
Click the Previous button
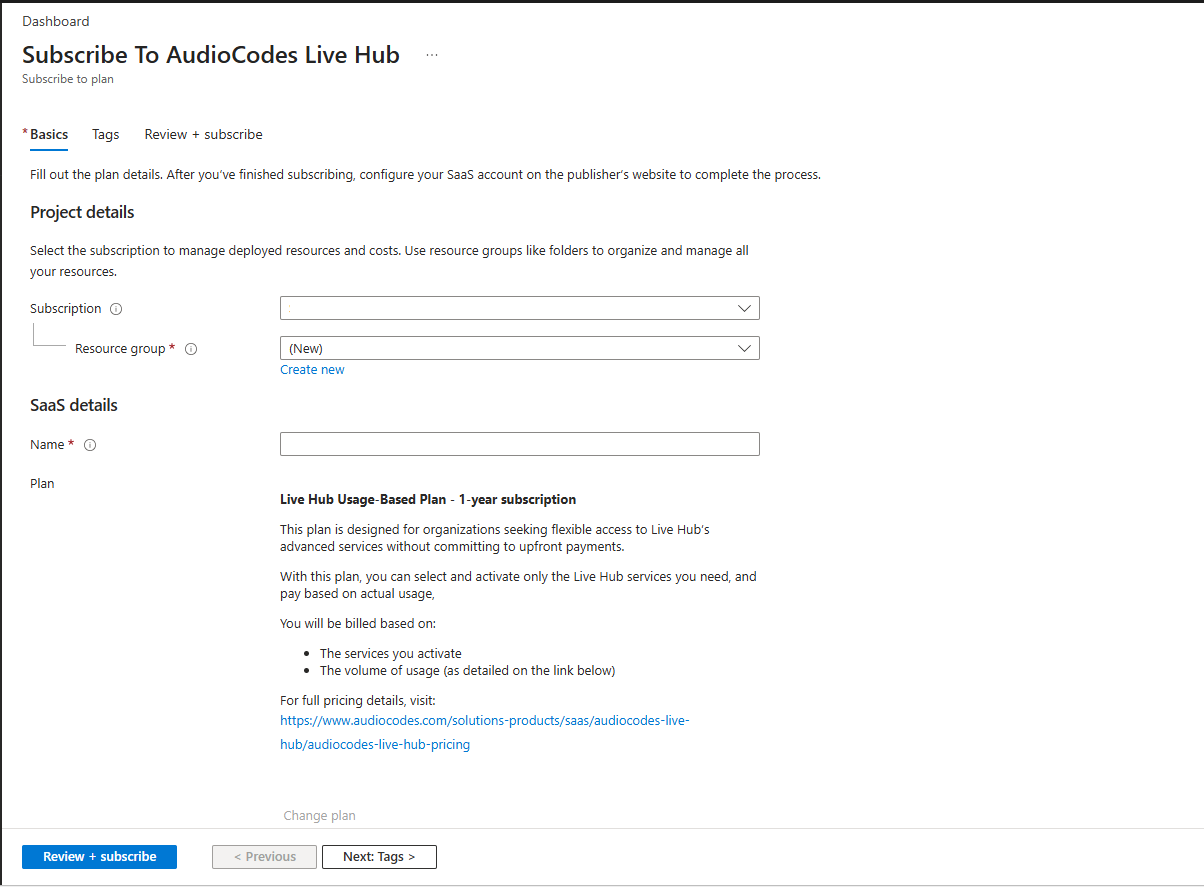pyautogui.click(x=265, y=857)
